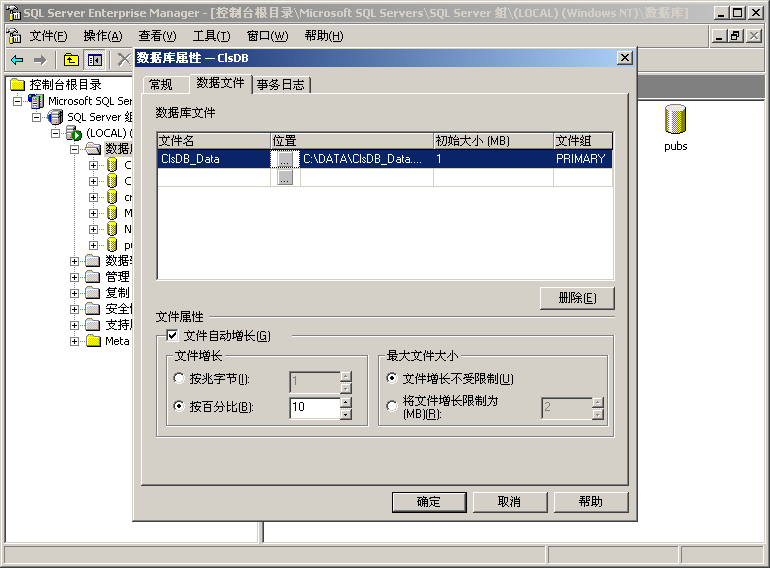
Task: Expand the 复制 folder node
Action: tap(74, 294)
